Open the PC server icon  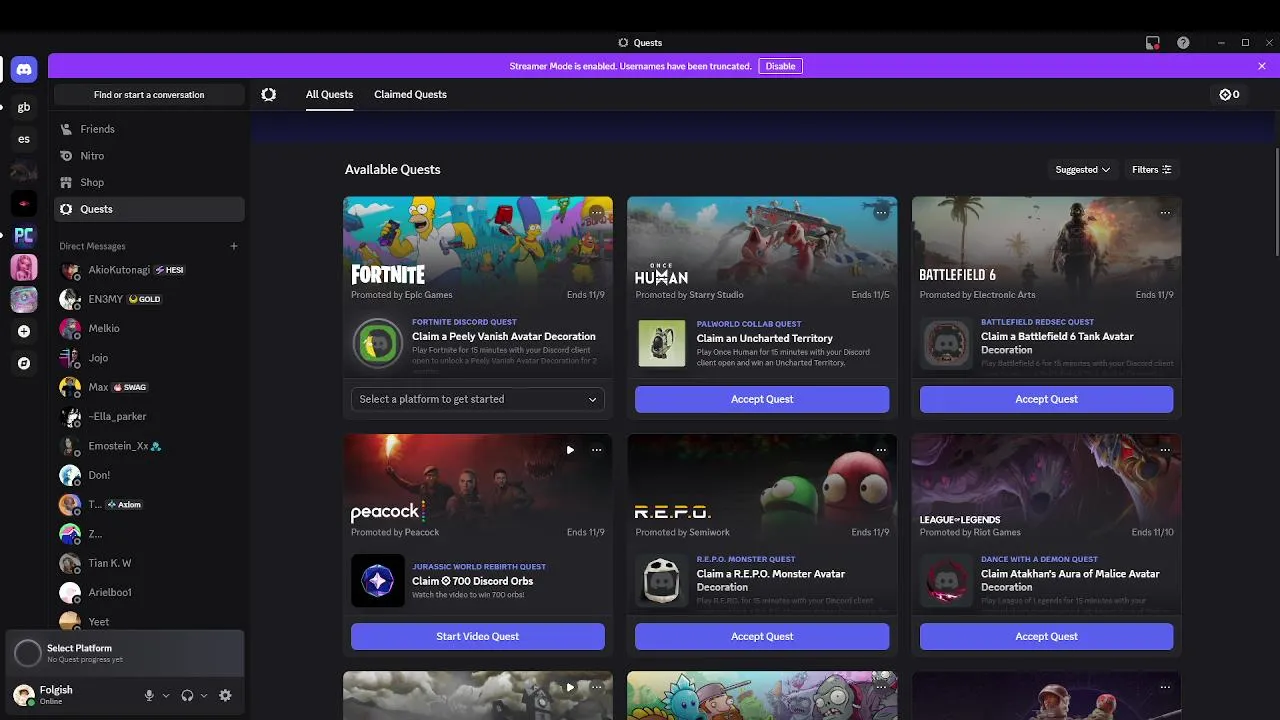(24, 236)
